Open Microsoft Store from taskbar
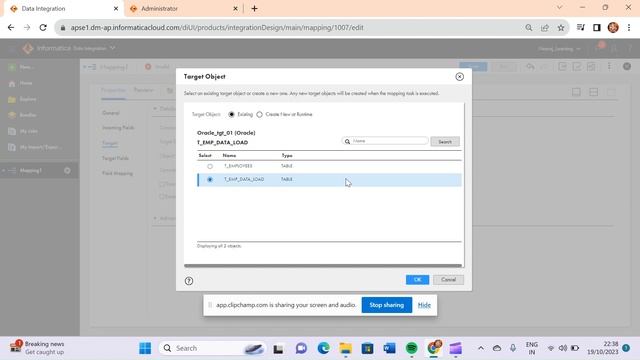The height and width of the screenshot is (360, 640). 367,348
